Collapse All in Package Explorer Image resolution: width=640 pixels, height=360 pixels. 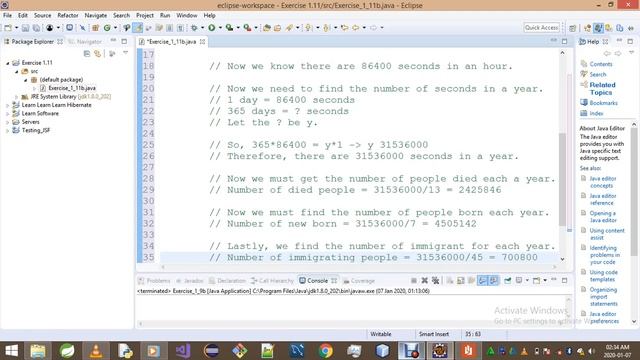87,53
